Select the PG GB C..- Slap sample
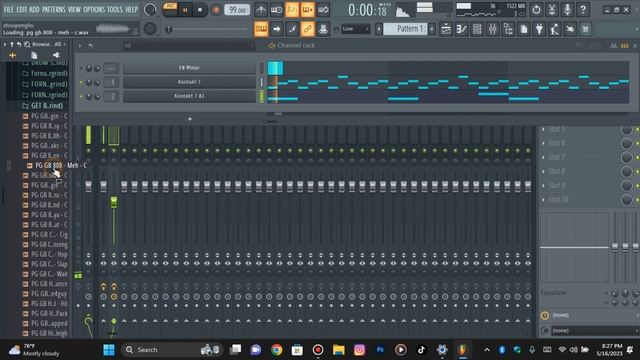 coord(45,264)
